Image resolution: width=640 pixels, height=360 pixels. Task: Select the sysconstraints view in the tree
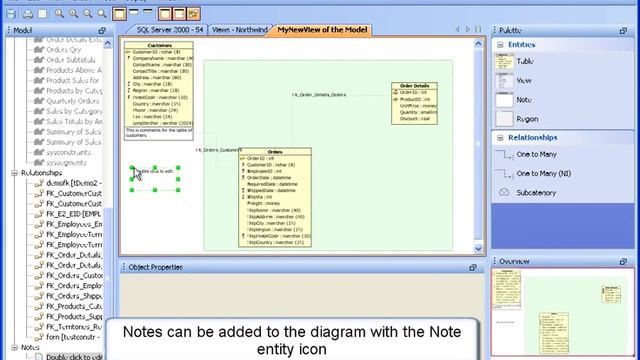click(68, 152)
